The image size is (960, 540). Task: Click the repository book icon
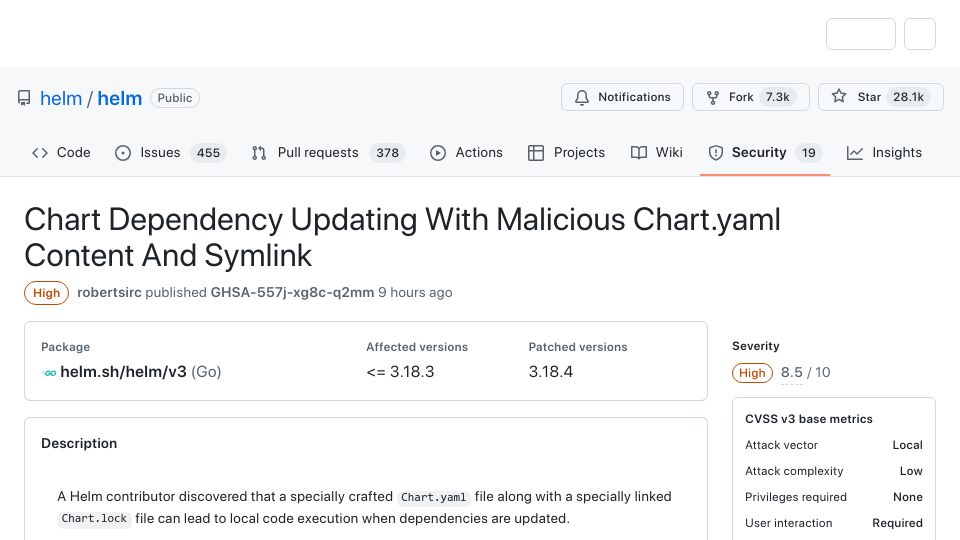[x=24, y=98]
